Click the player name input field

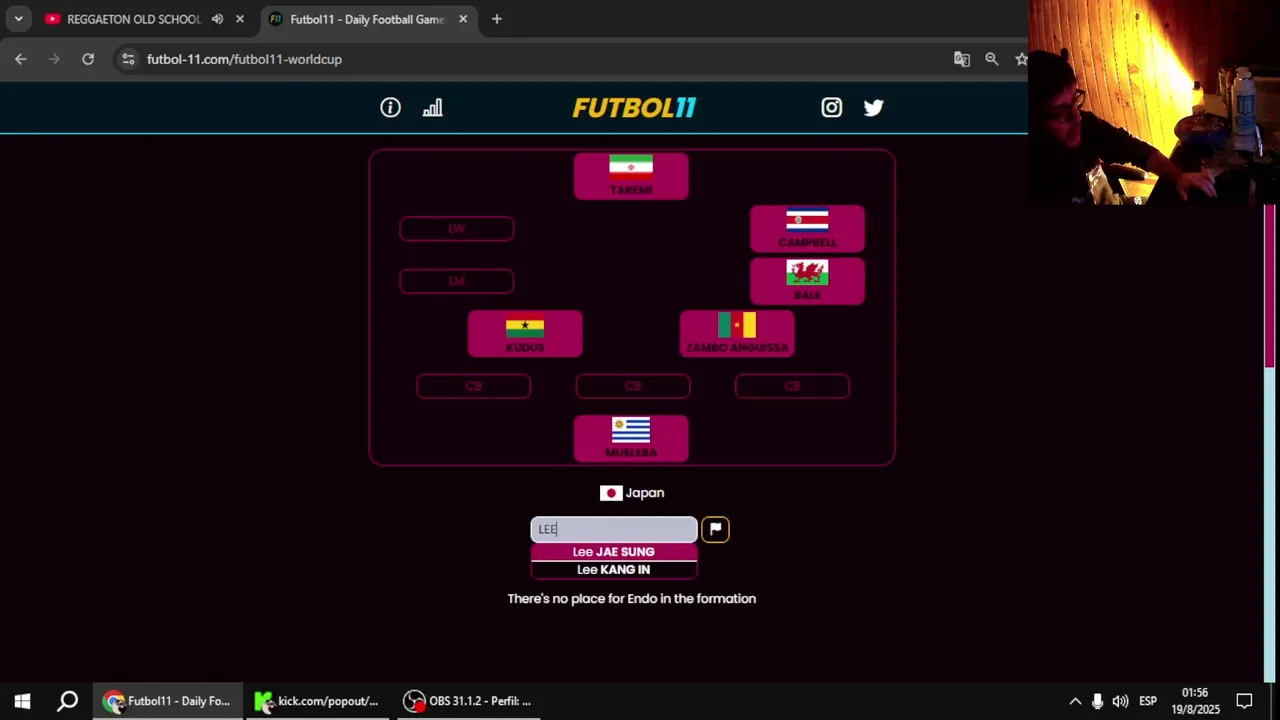pyautogui.click(x=613, y=529)
